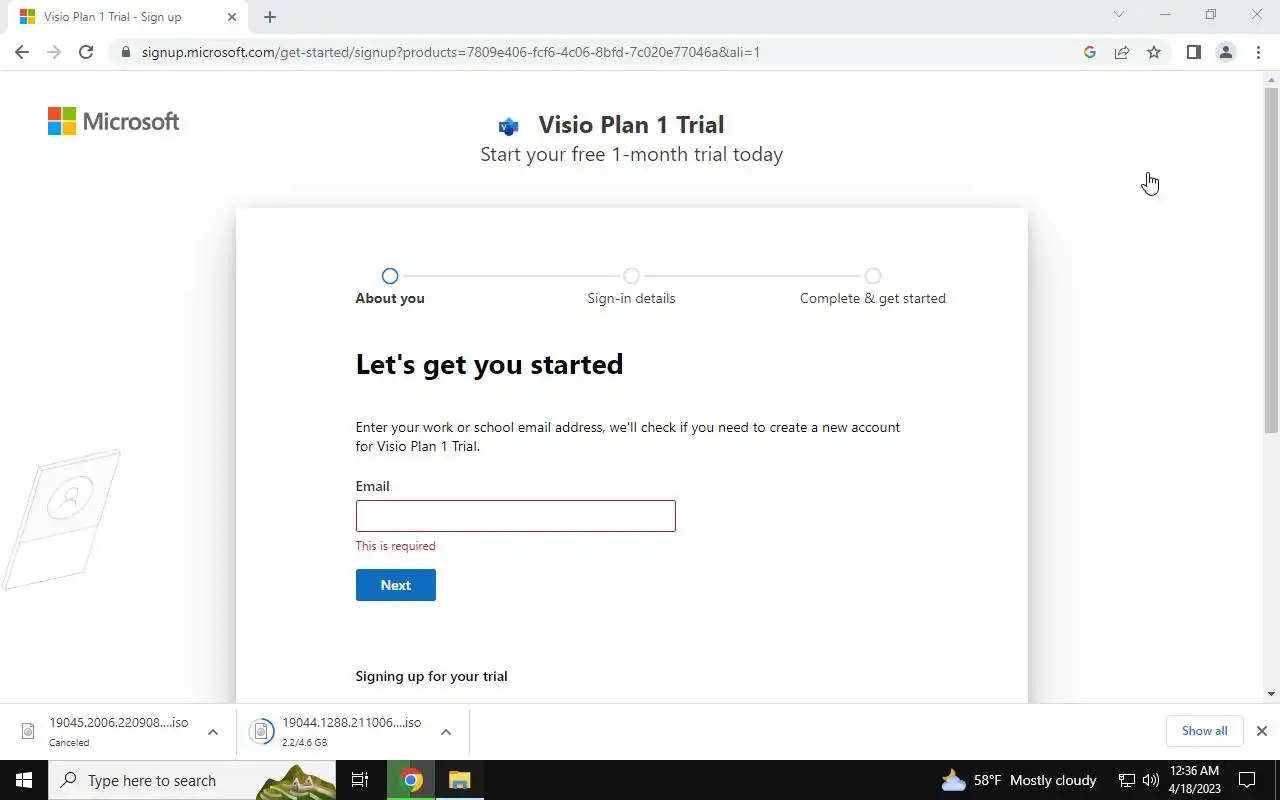Open the tab search chevron in title bar
1280x800 pixels.
(1119, 15)
